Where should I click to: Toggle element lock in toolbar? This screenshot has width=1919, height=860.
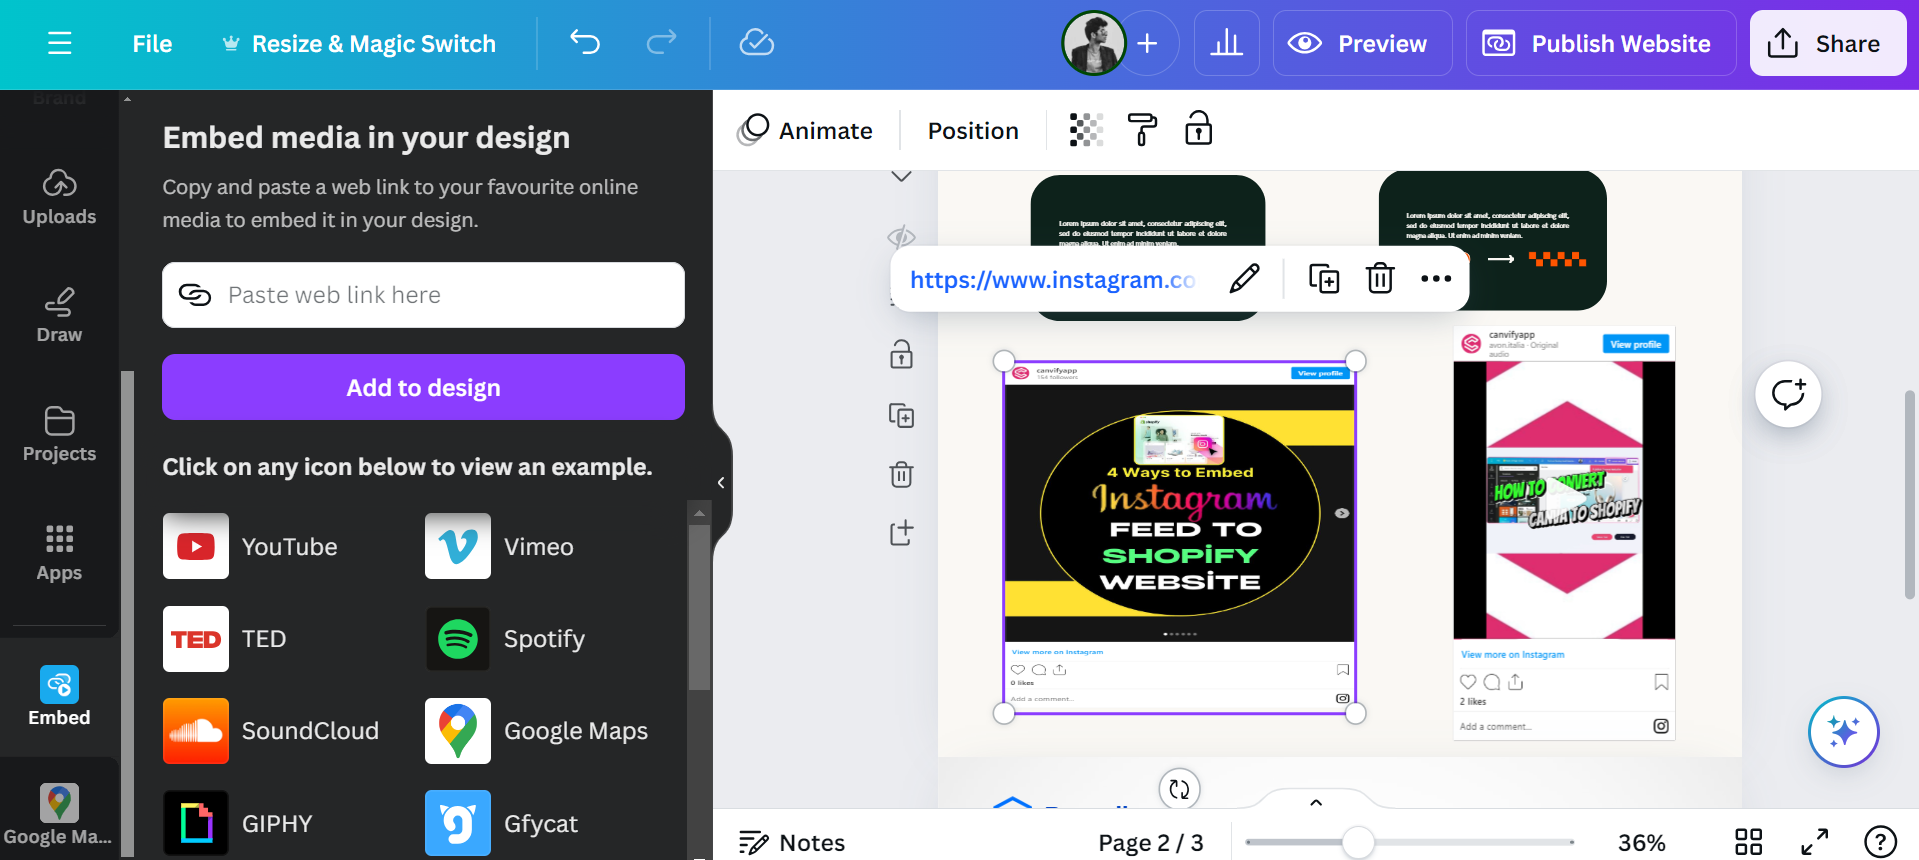click(x=1198, y=129)
